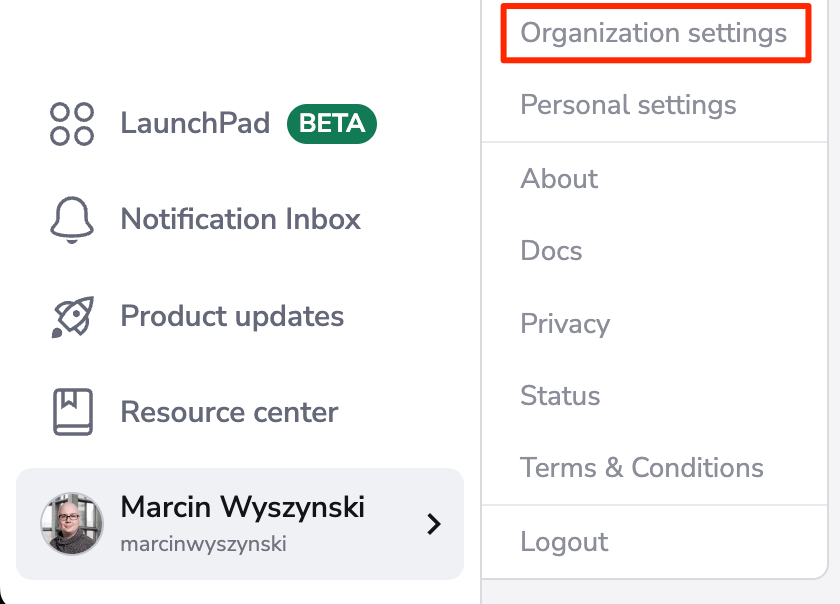Viewport: 840px width, 604px height.
Task: Click the Resource center entry
Action: 229,411
